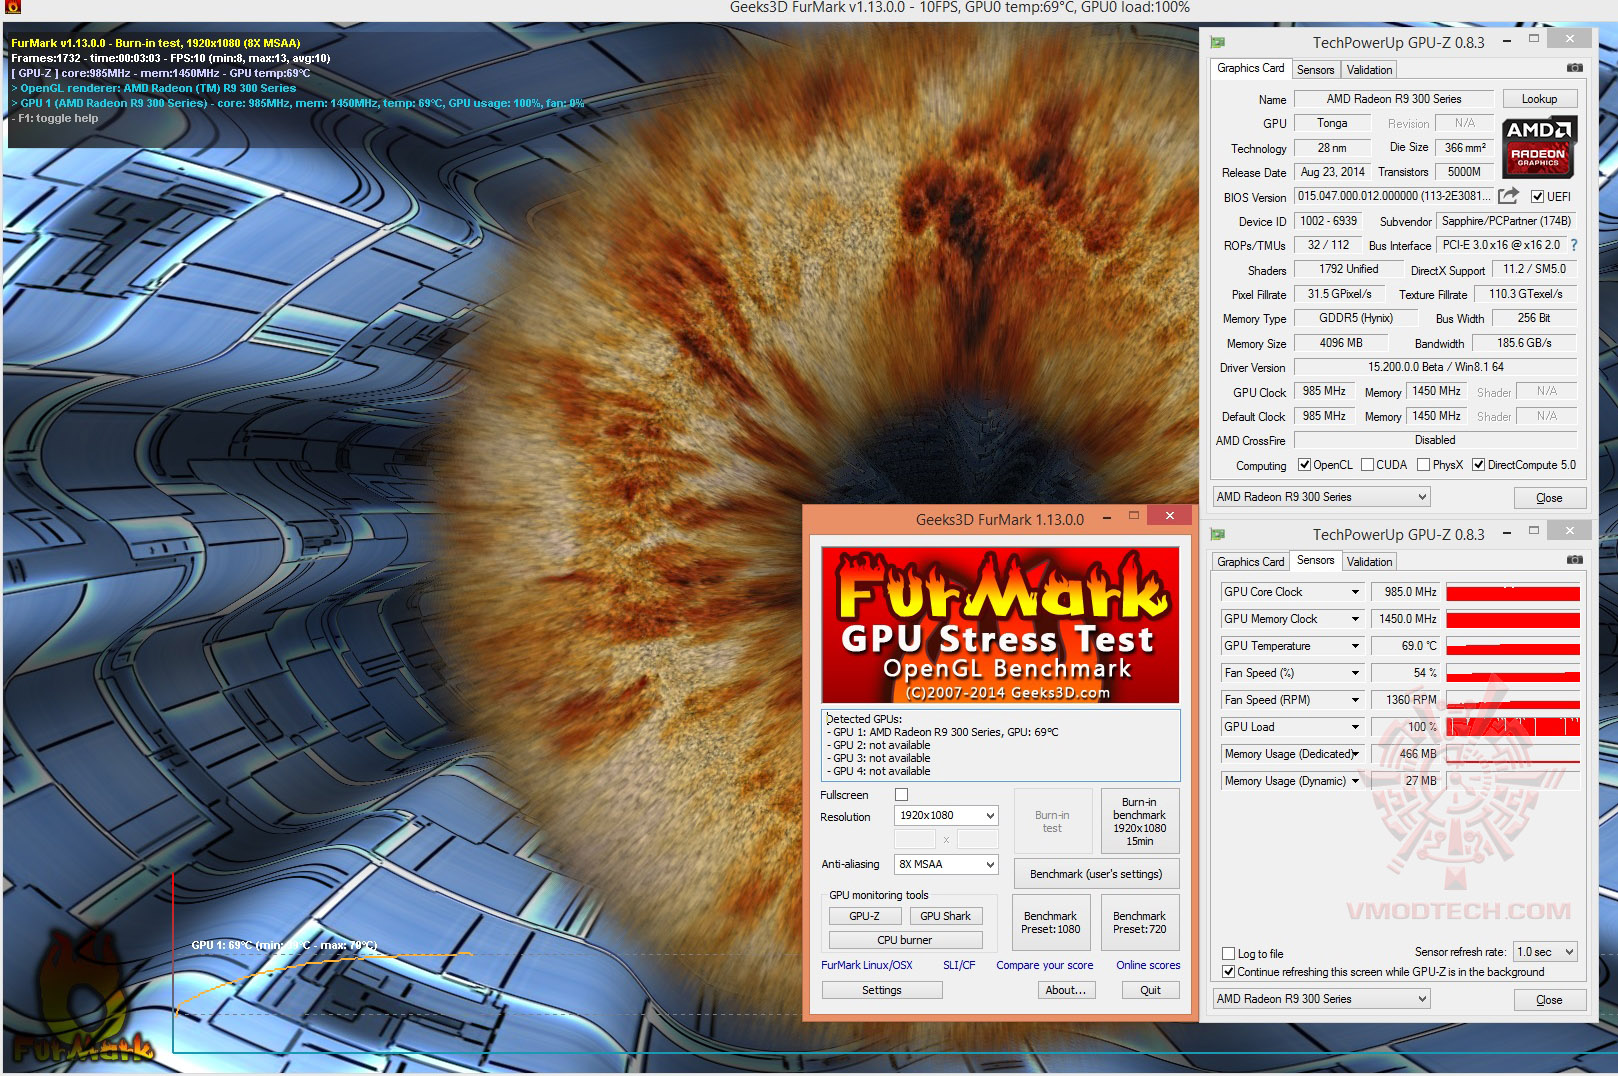
Task: Click the BIOS Version field
Action: (1394, 196)
